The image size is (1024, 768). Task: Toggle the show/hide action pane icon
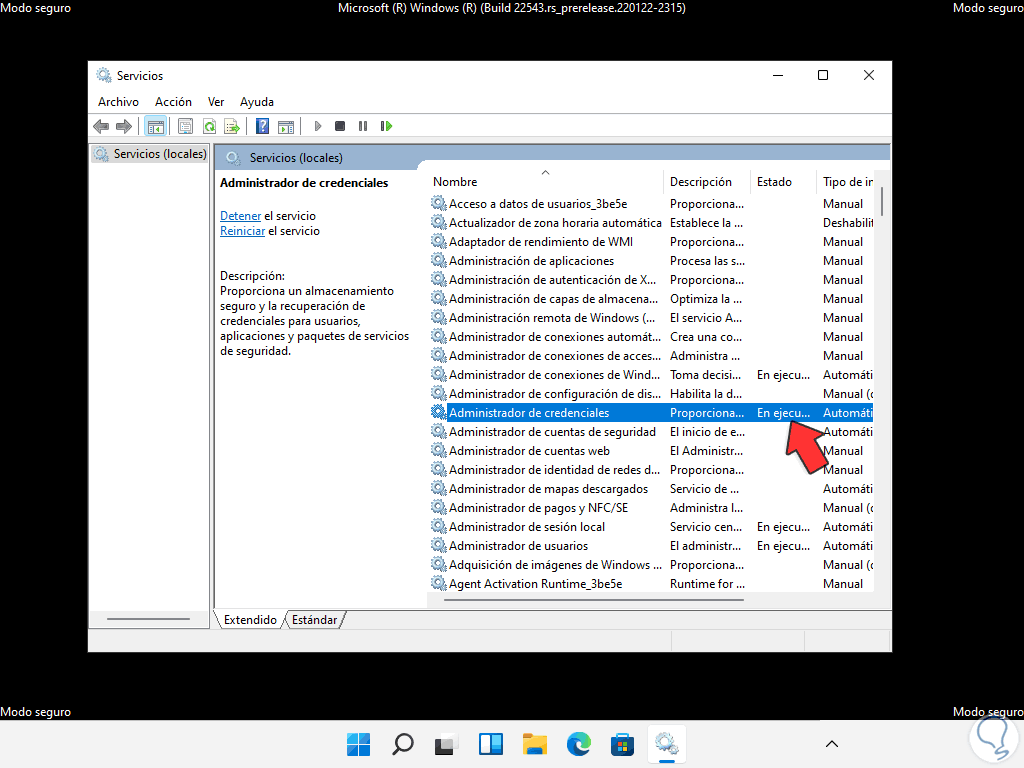[x=285, y=126]
